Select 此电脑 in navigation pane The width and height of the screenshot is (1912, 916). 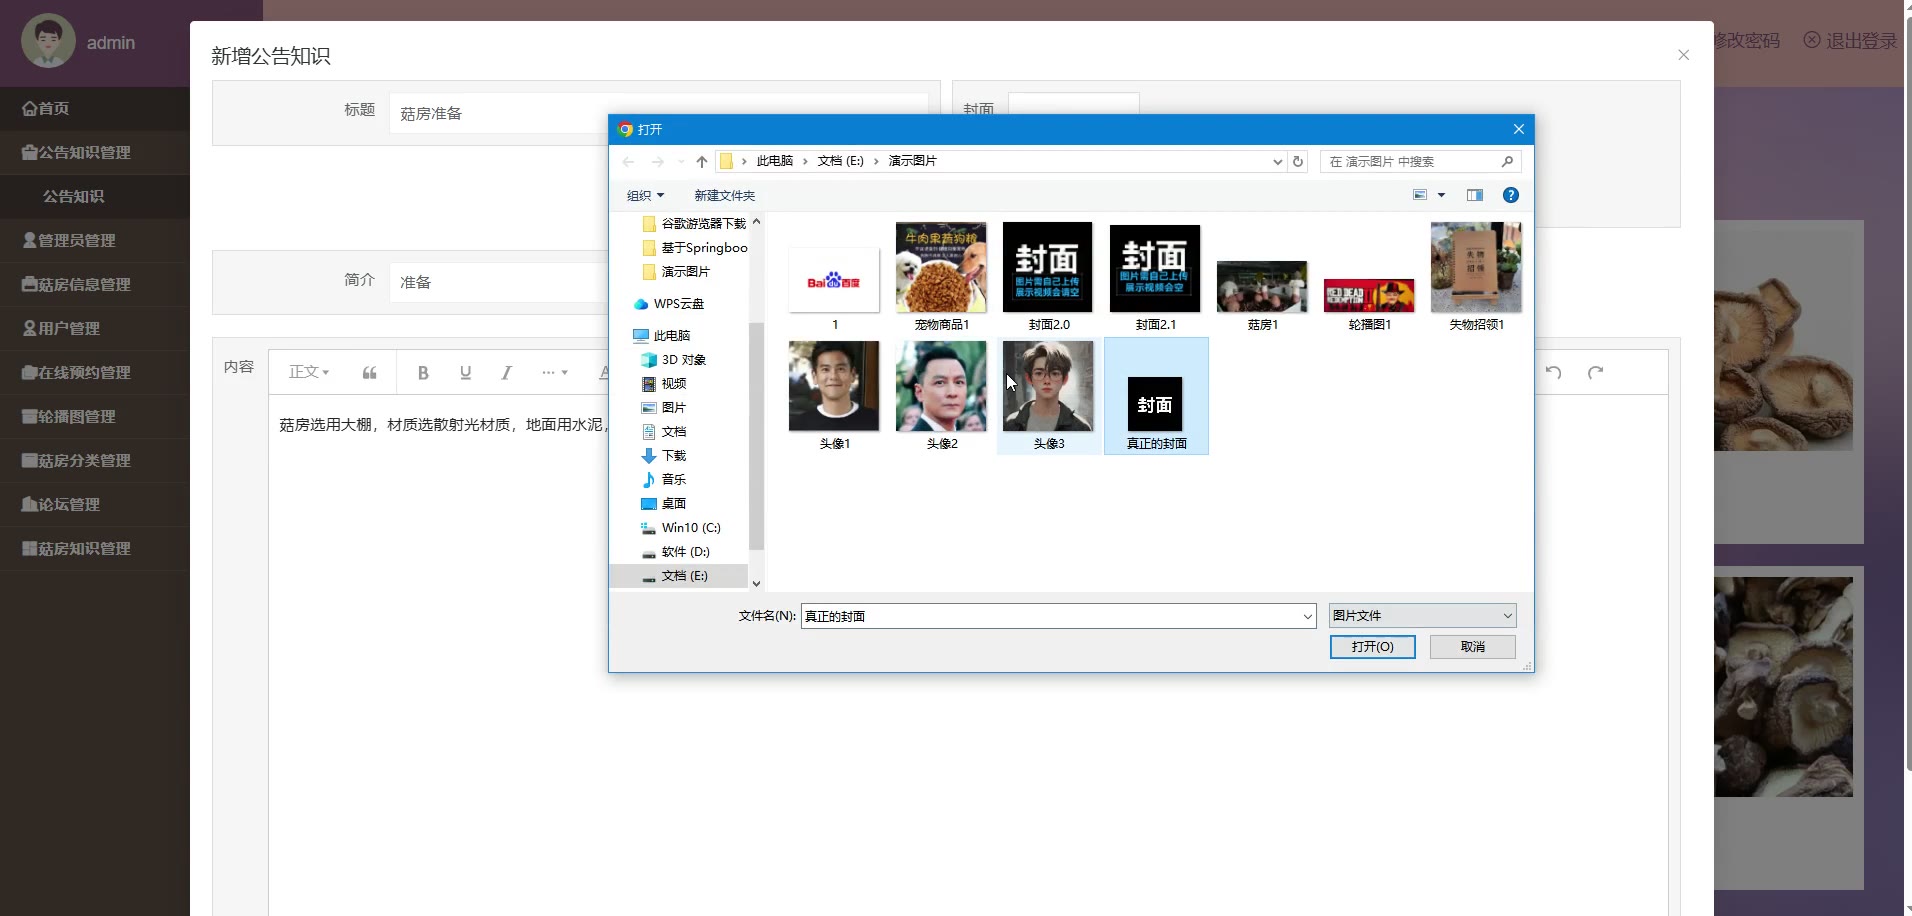click(x=662, y=335)
